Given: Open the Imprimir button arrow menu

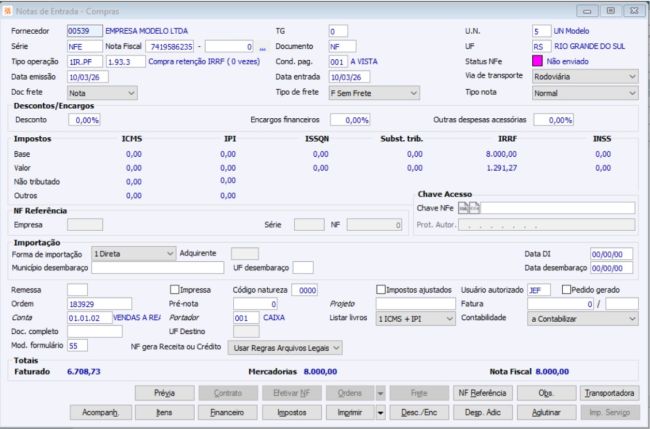Looking at the screenshot, I should [381, 412].
